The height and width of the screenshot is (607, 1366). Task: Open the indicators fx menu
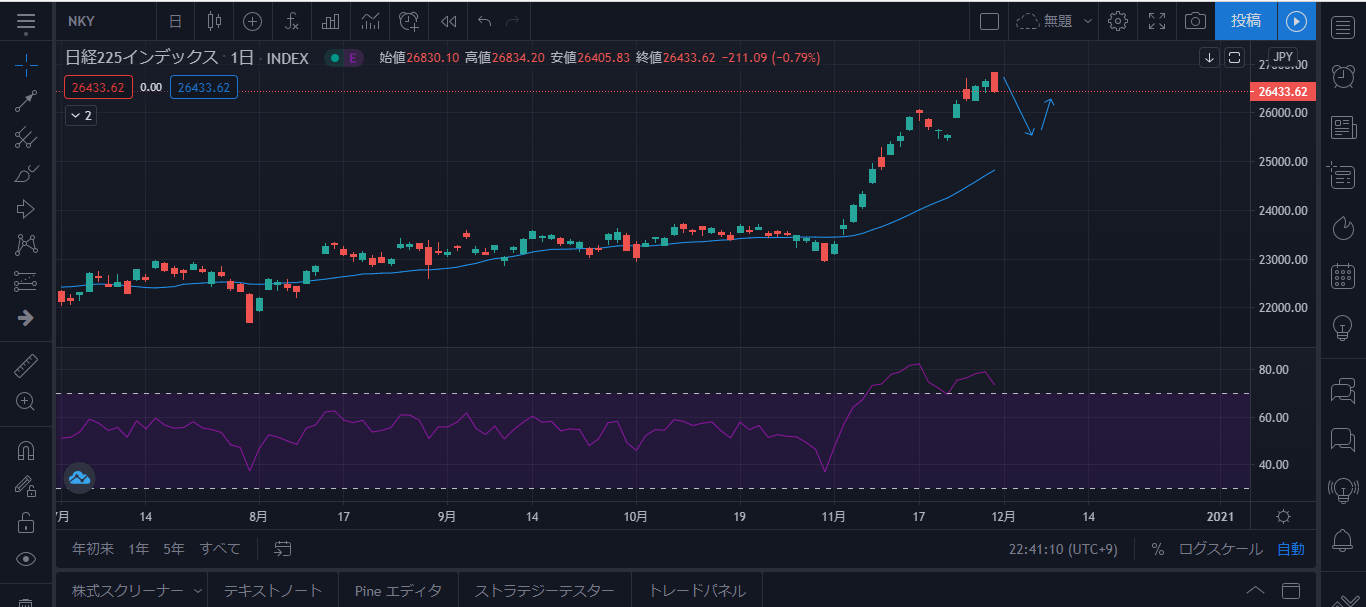point(292,21)
